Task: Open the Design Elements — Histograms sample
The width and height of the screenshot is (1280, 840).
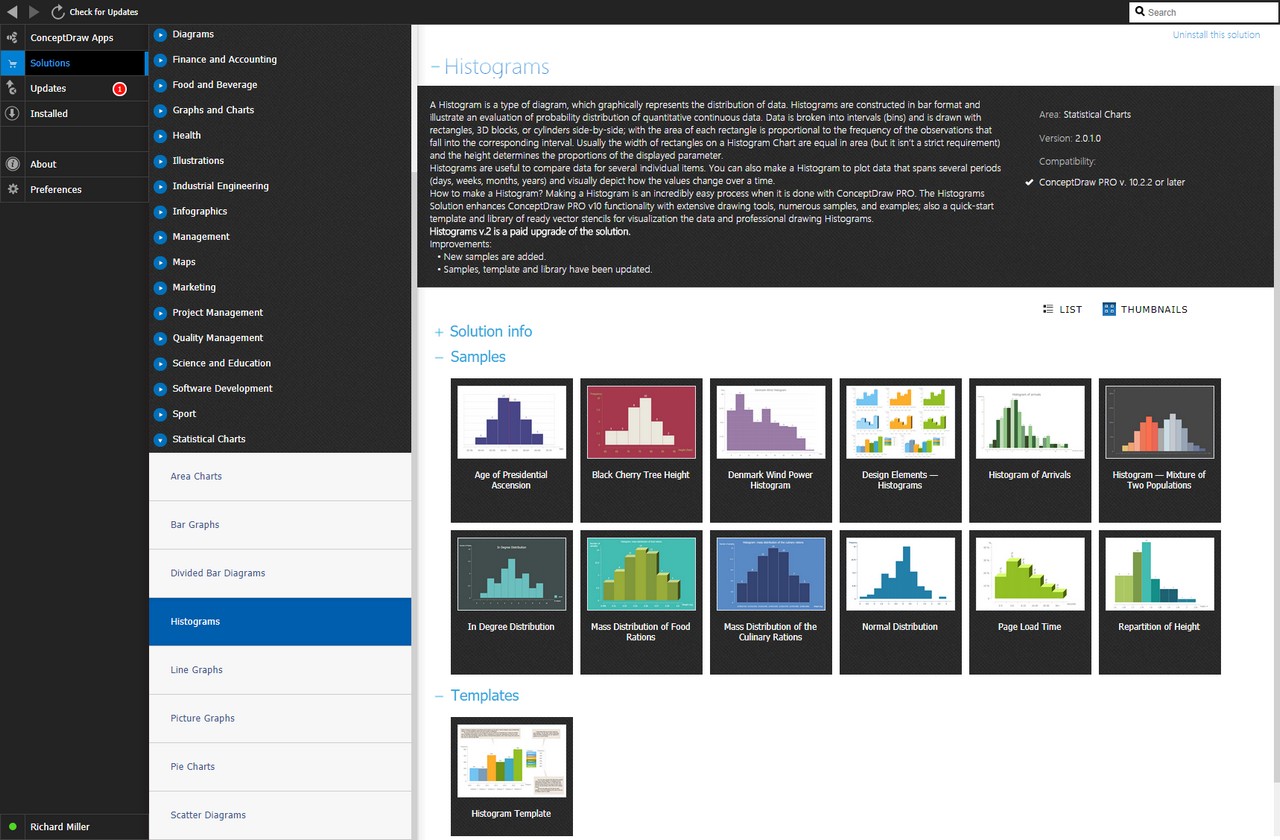Action: click(900, 450)
